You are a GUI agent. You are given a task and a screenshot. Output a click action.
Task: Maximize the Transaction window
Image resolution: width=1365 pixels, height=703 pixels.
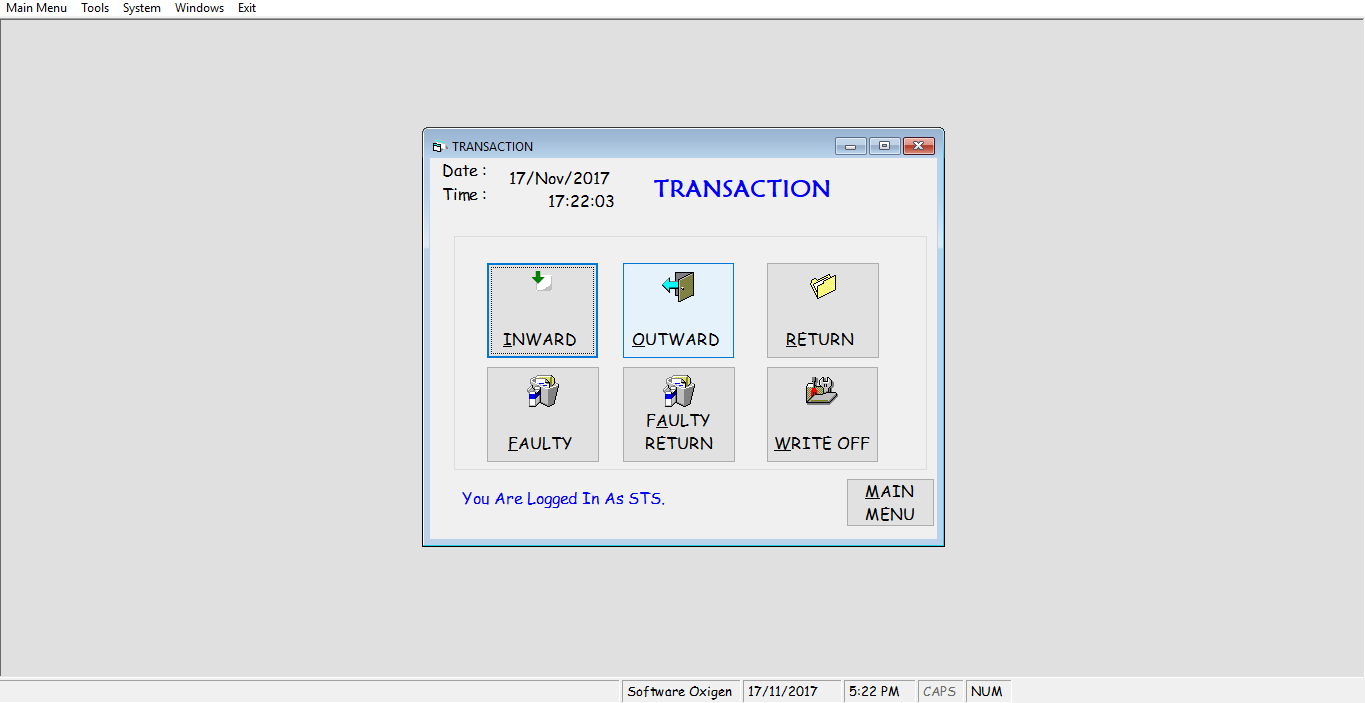click(x=884, y=146)
